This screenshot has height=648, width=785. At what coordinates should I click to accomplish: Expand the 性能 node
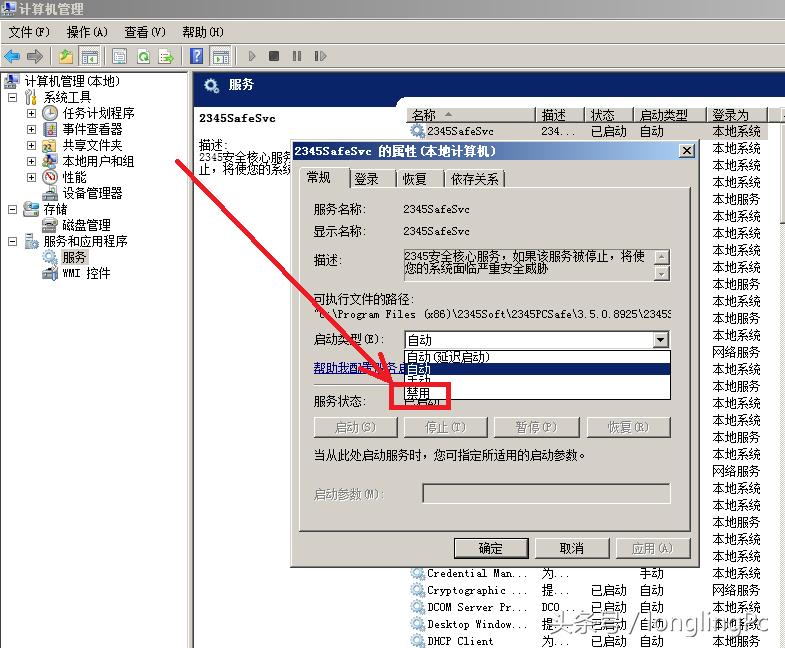pyautogui.click(x=31, y=177)
